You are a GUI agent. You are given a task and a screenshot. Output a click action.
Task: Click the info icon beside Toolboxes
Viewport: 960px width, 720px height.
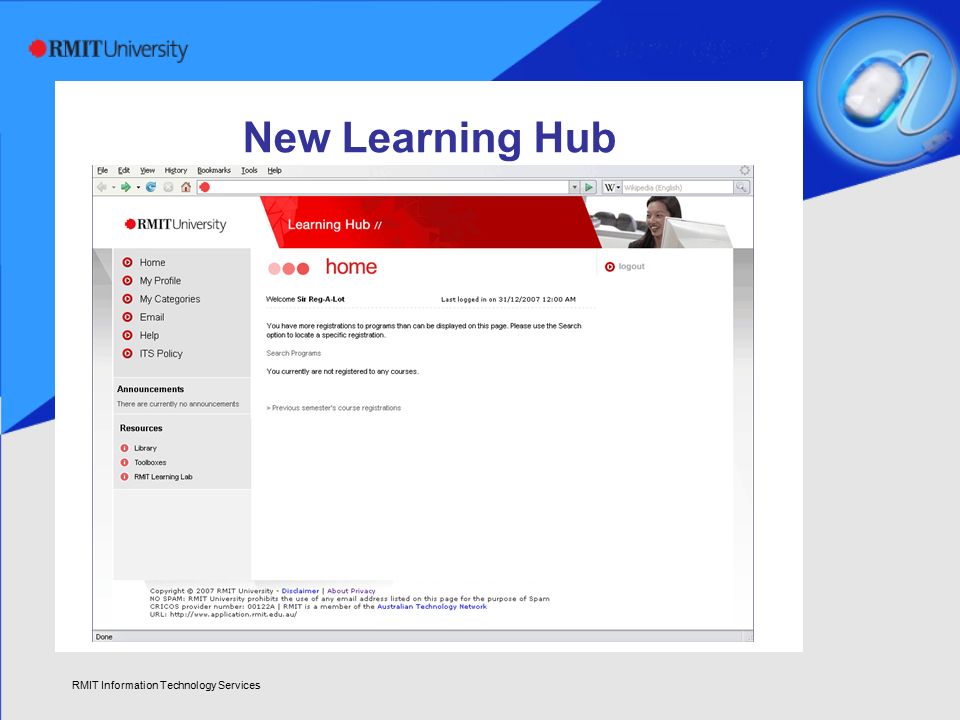coord(124,463)
